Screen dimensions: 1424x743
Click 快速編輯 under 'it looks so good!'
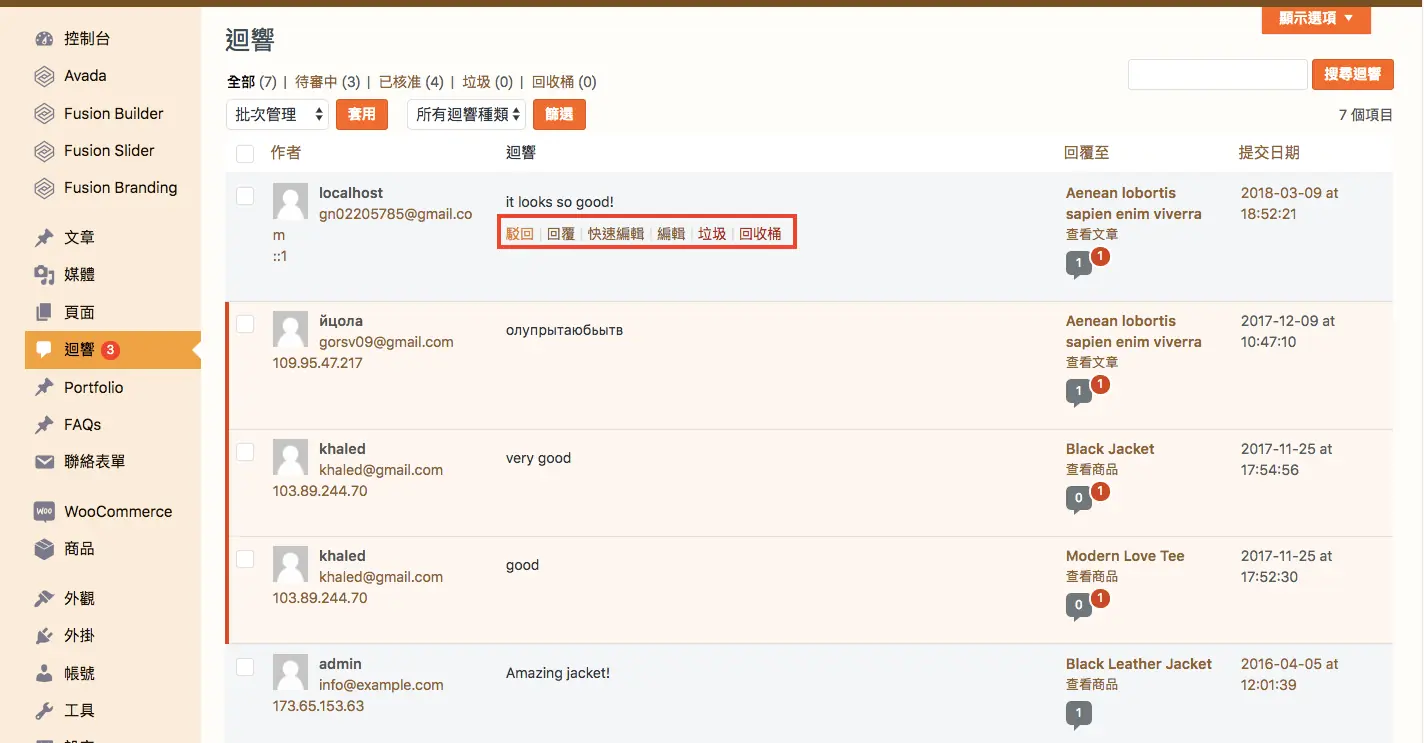coord(616,234)
